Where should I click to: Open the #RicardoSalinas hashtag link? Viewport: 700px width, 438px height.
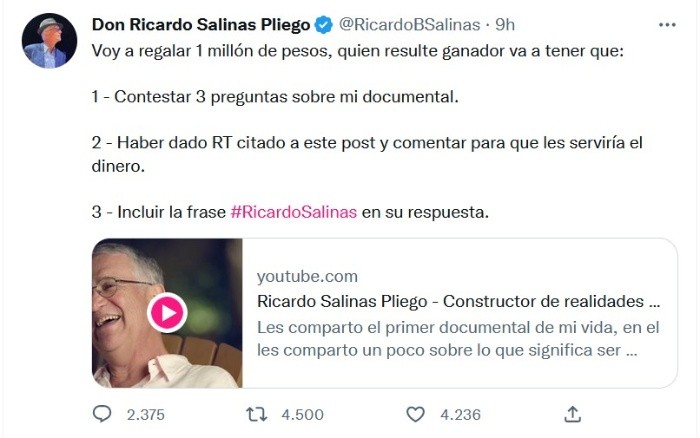tap(294, 212)
